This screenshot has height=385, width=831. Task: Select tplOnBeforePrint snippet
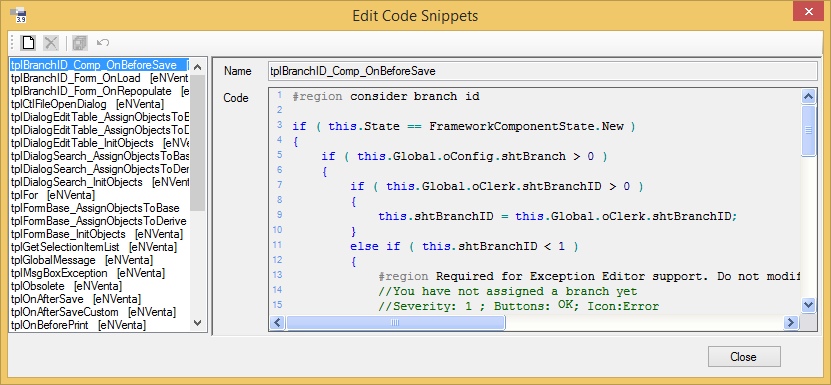[x=99, y=325]
